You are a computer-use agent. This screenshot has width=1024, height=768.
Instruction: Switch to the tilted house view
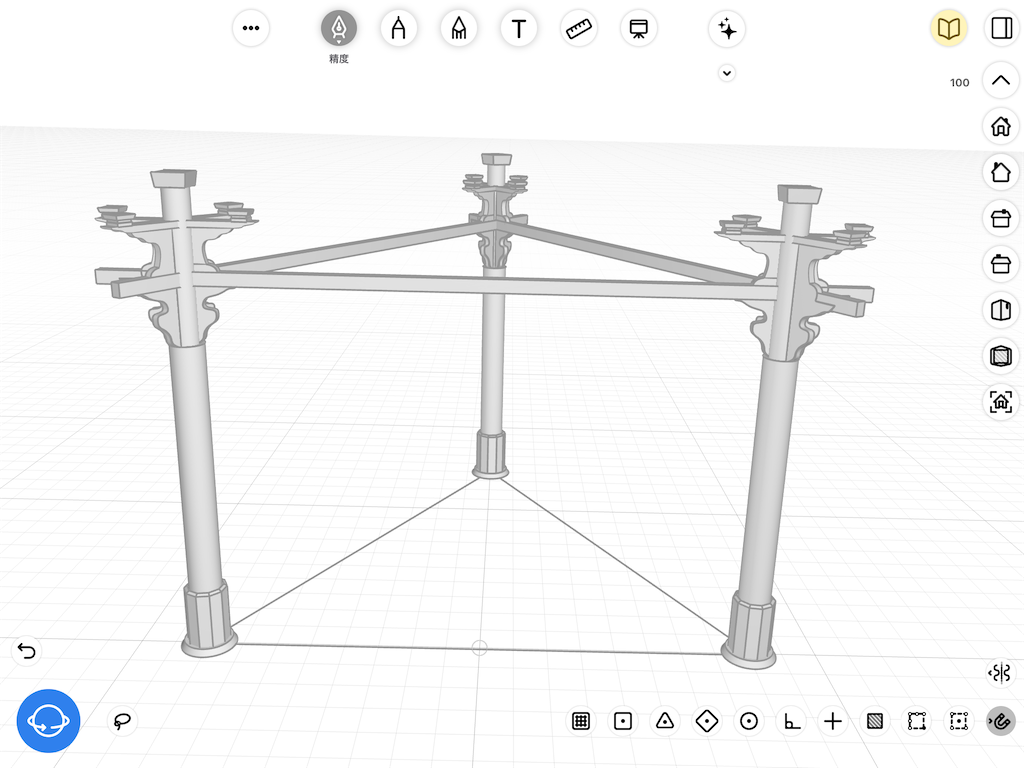point(1000,172)
